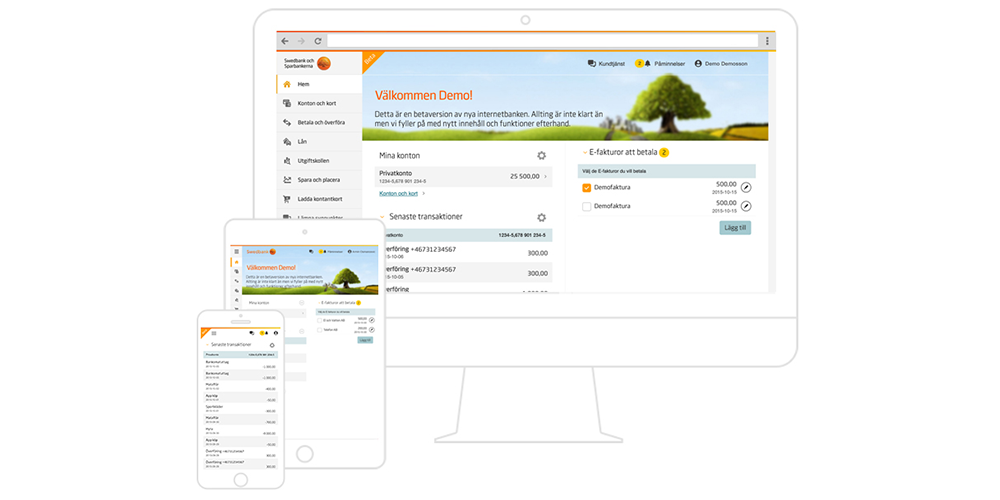Viewport: 1000px width, 500px height.
Task: Click the account number 1234-5,678 901 234-5 in the transactions header
Action: (522, 235)
